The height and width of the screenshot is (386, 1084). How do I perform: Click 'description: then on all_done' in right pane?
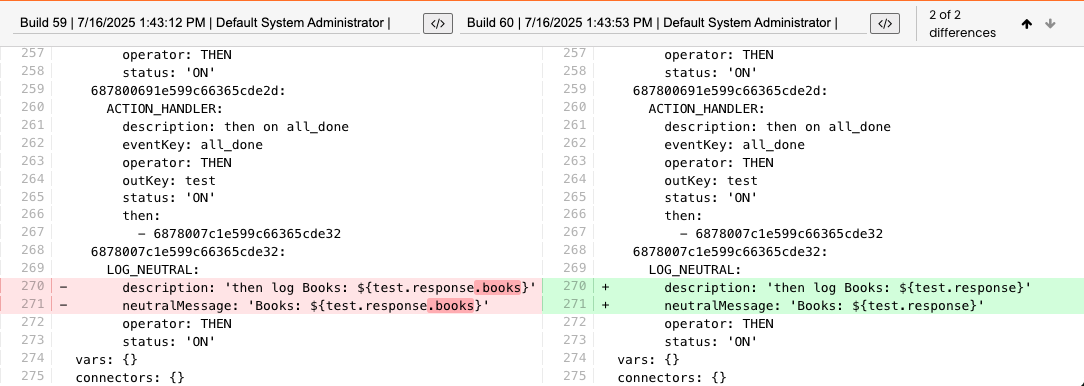pyautogui.click(x=778, y=127)
